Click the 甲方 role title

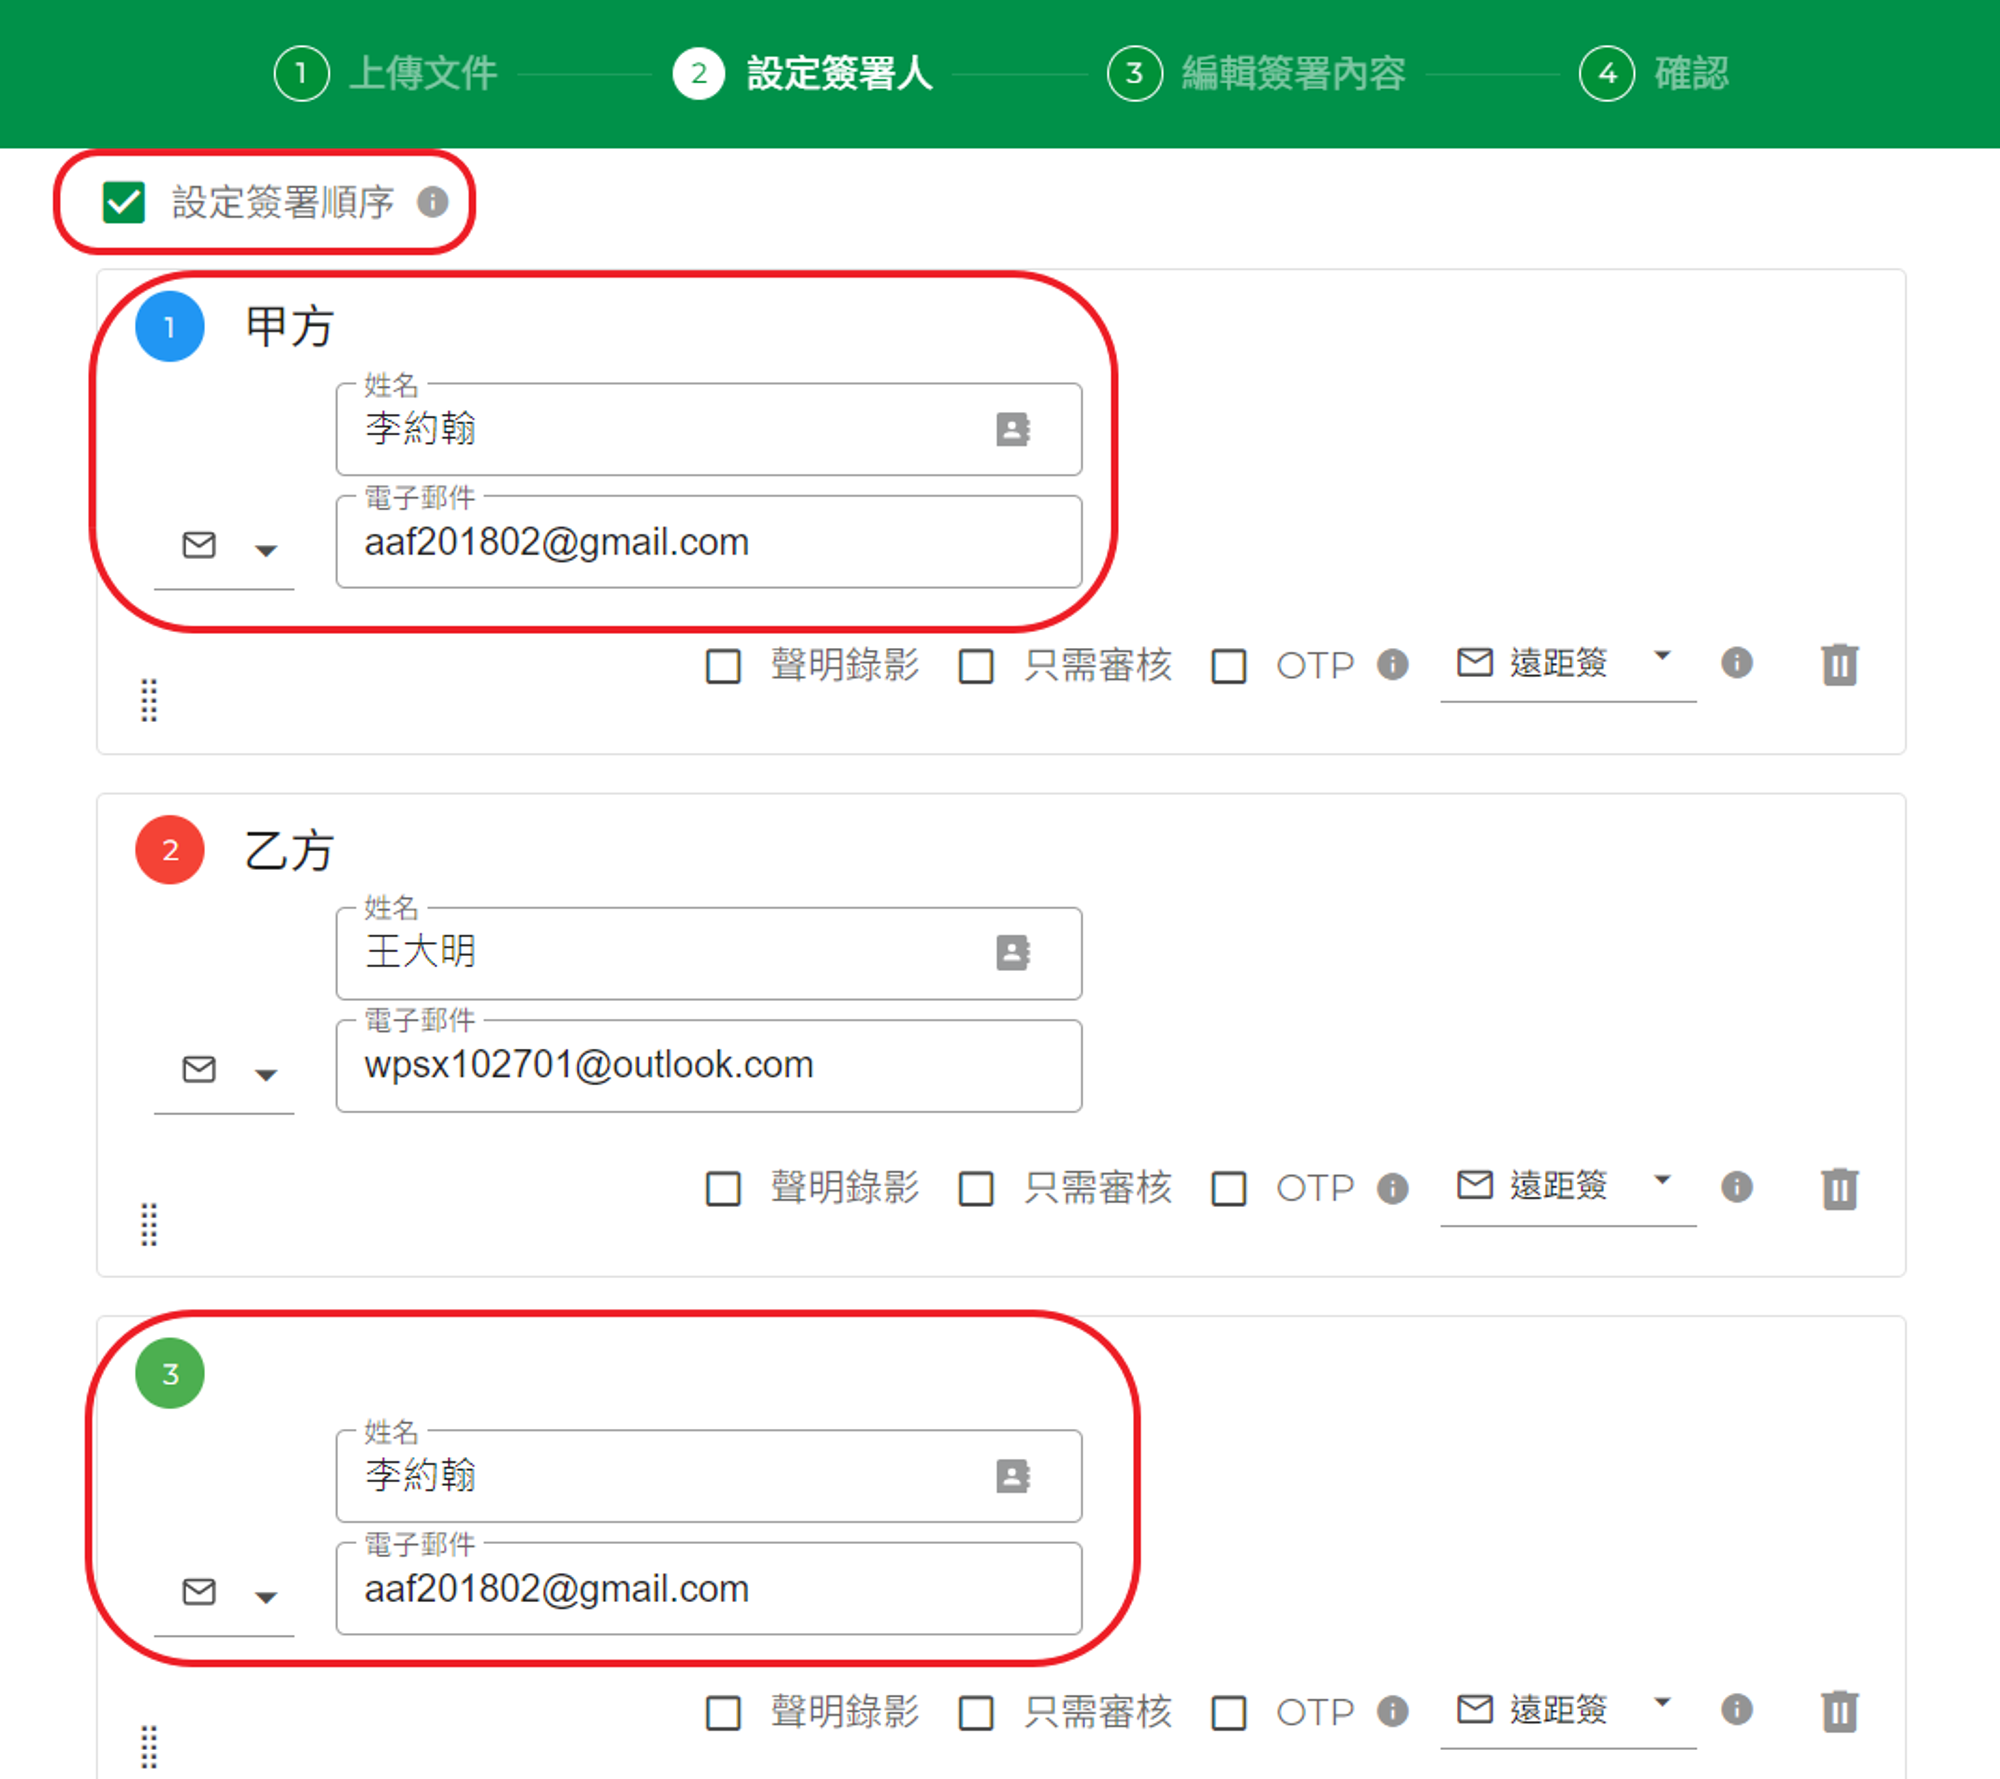tap(289, 327)
